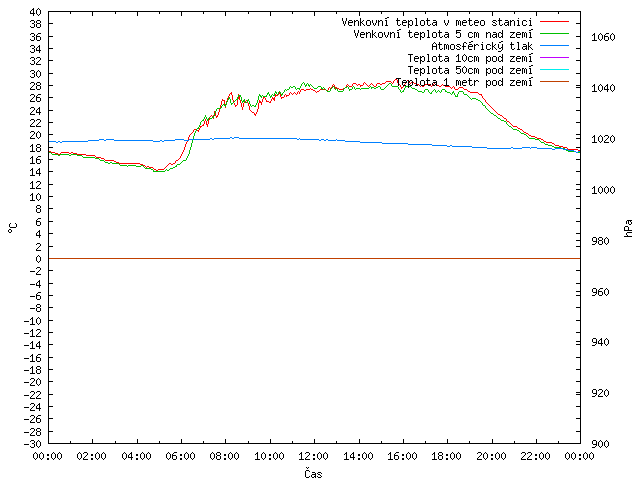Click legend label 'Venkovní teplota 5 cm nad zemí'

click(443, 34)
